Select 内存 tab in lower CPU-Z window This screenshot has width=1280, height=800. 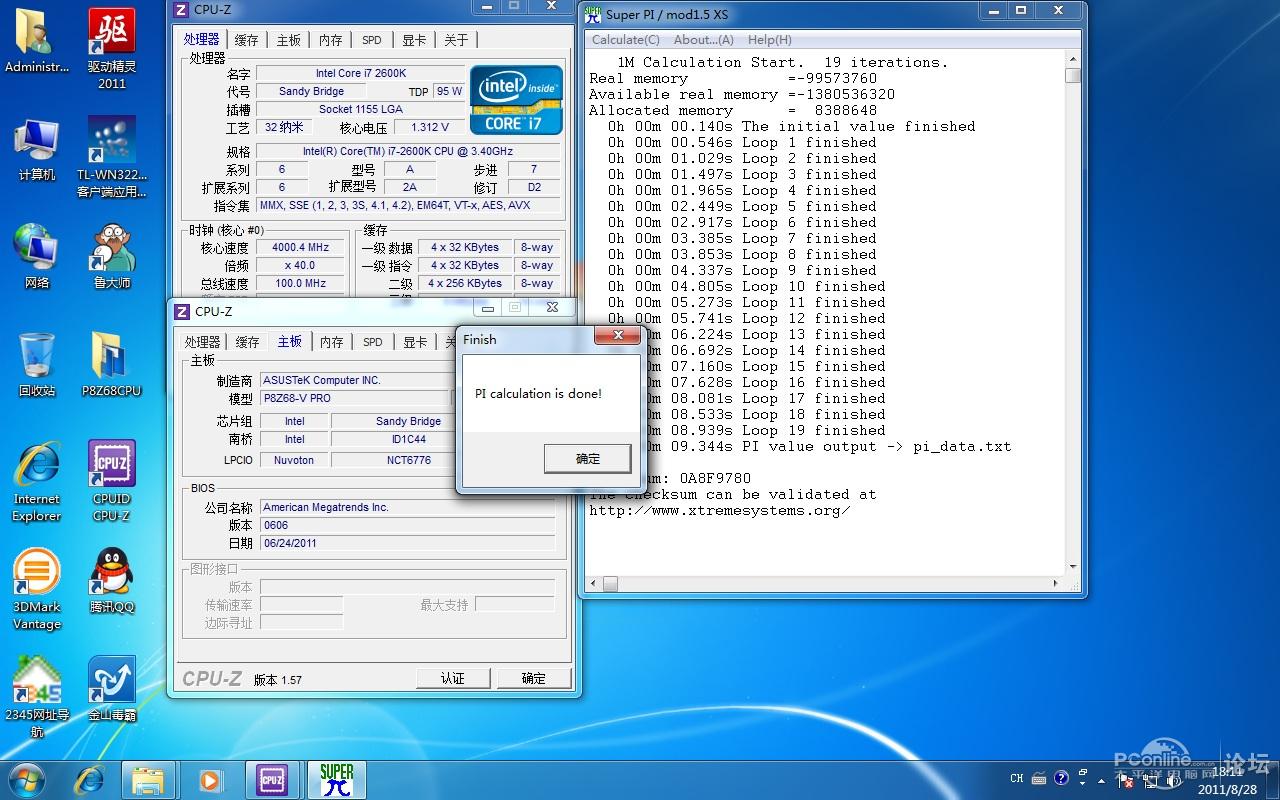click(332, 342)
